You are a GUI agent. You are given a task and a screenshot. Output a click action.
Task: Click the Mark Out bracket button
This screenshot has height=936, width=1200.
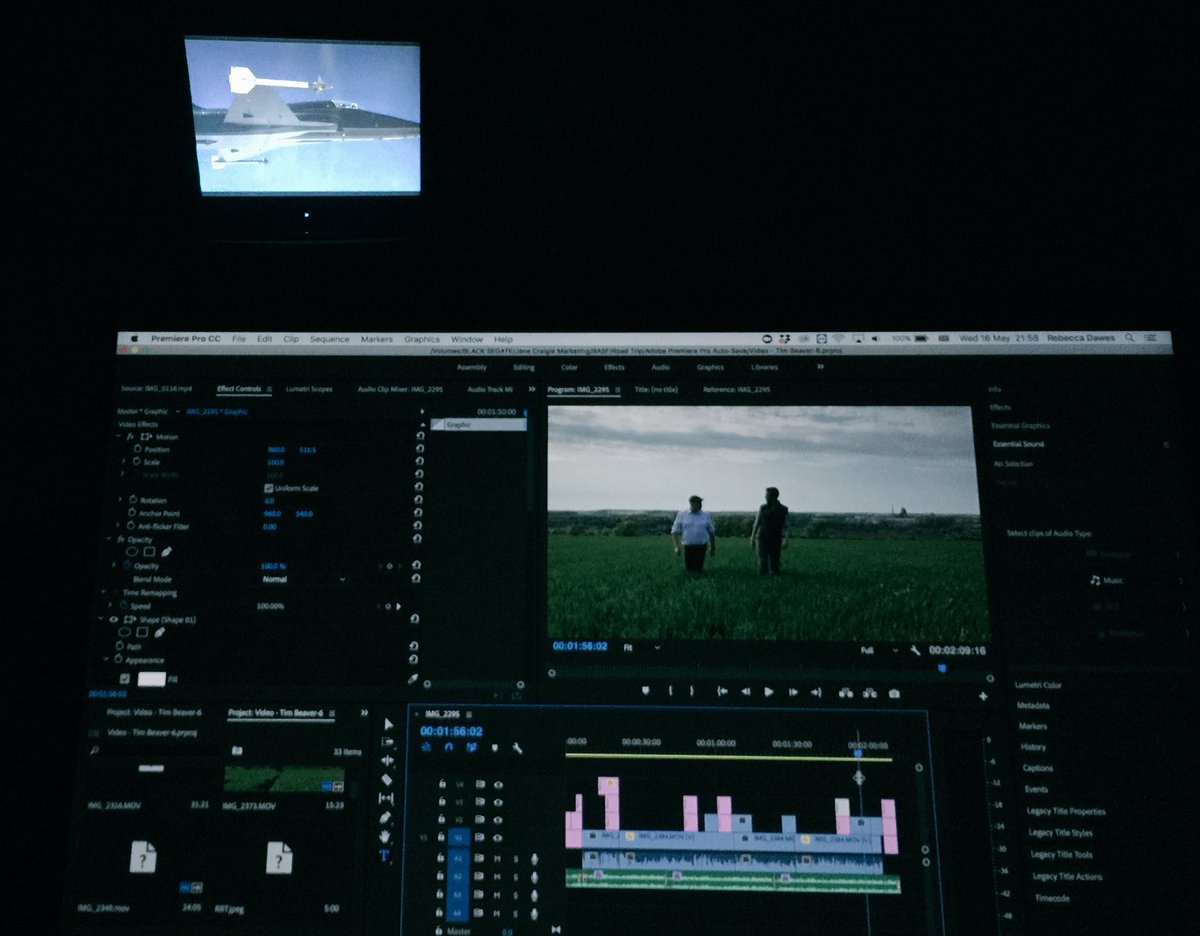tap(693, 691)
